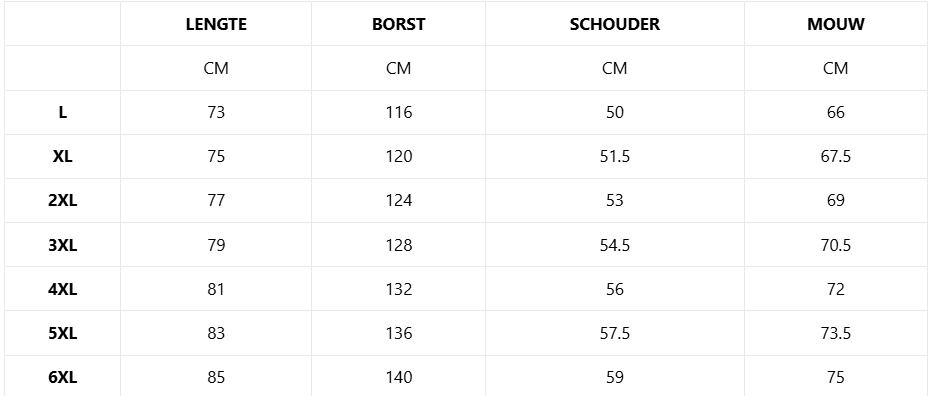This screenshot has height=396, width=928.
Task: Click the 51.5 schouder value for XL
Action: point(614,156)
